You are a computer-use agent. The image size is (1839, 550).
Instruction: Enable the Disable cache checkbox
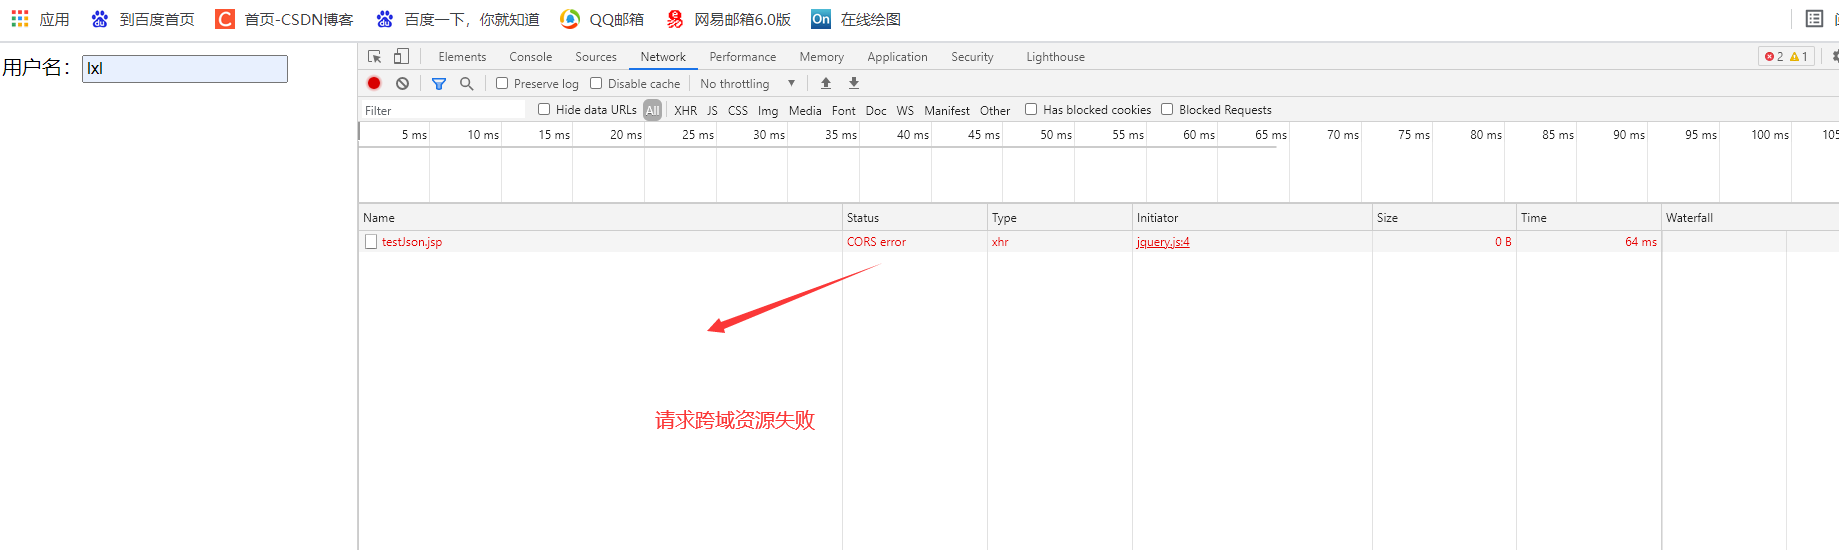click(596, 83)
